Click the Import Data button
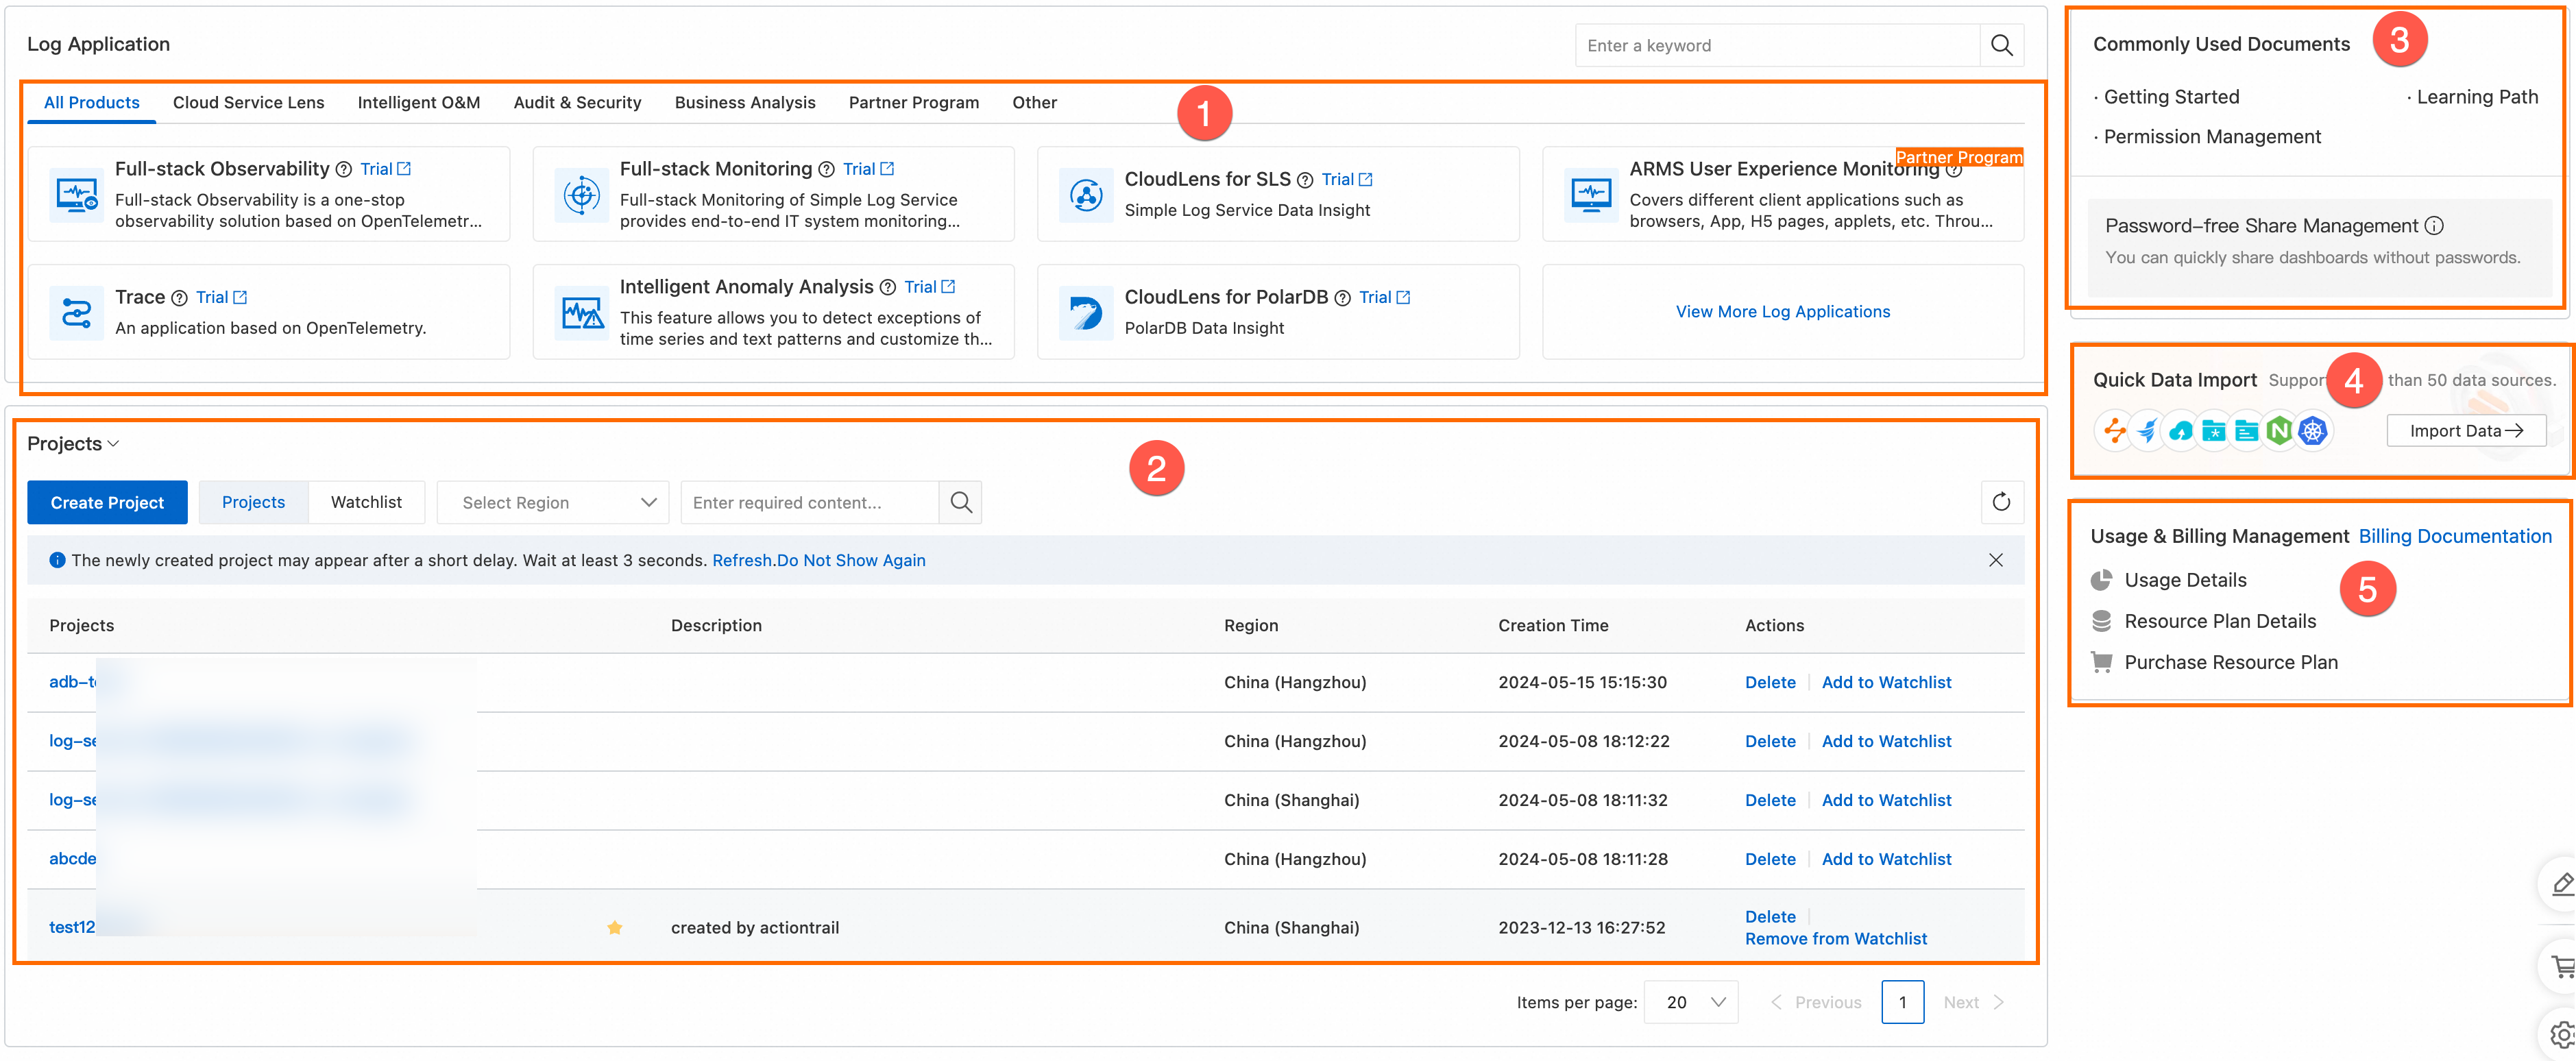 2465,431
